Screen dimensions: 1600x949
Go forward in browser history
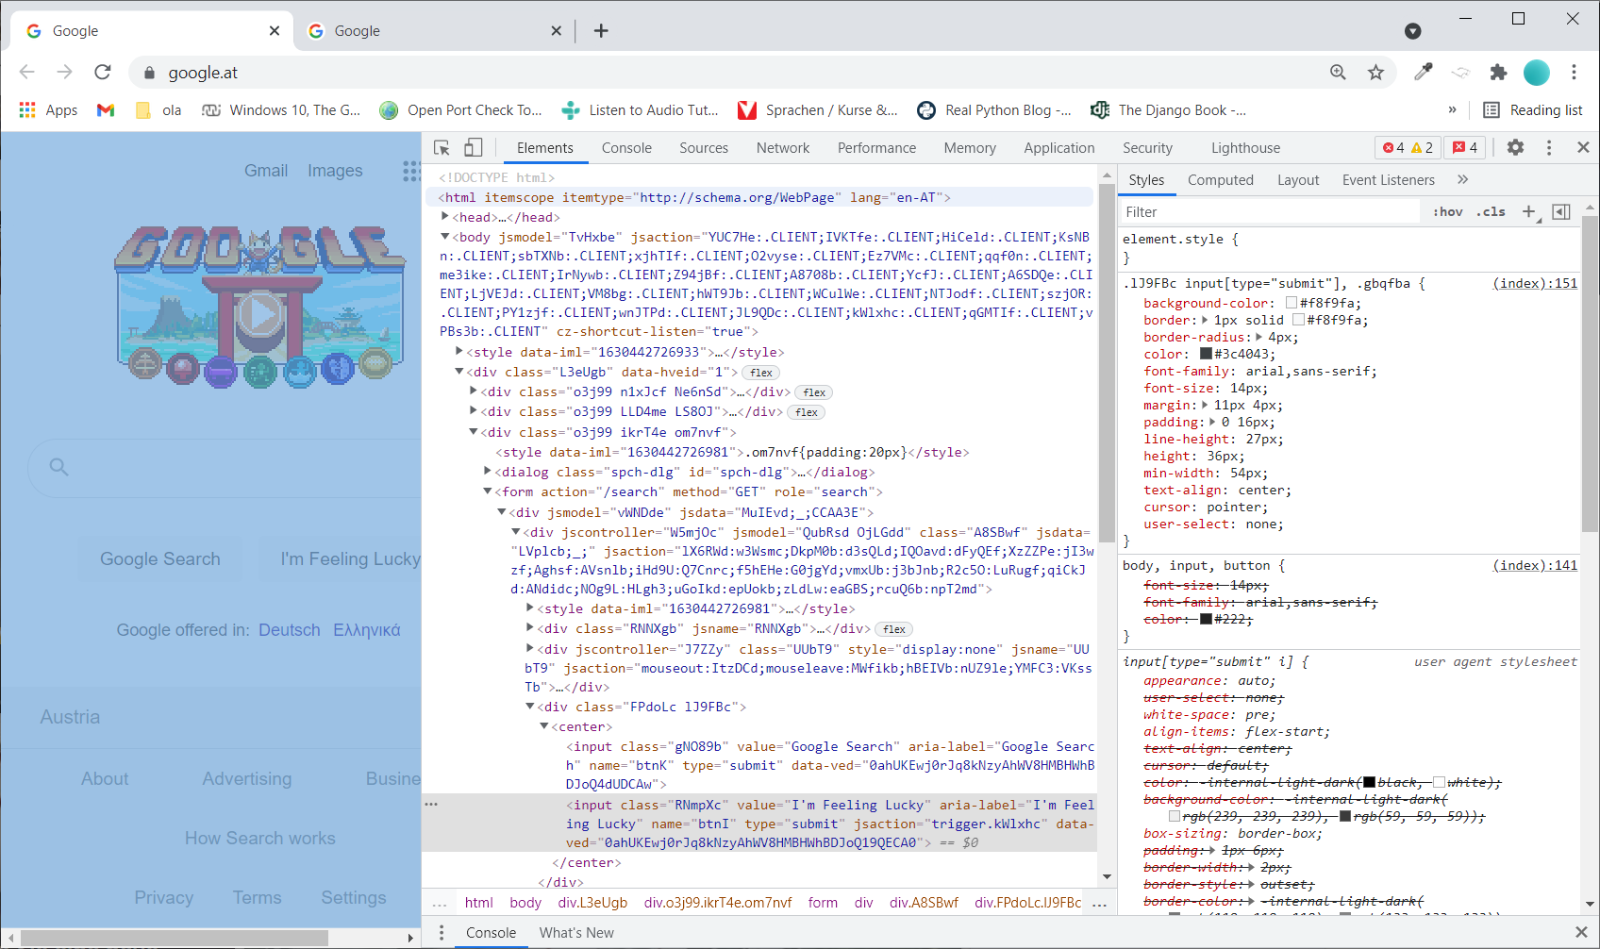point(65,72)
